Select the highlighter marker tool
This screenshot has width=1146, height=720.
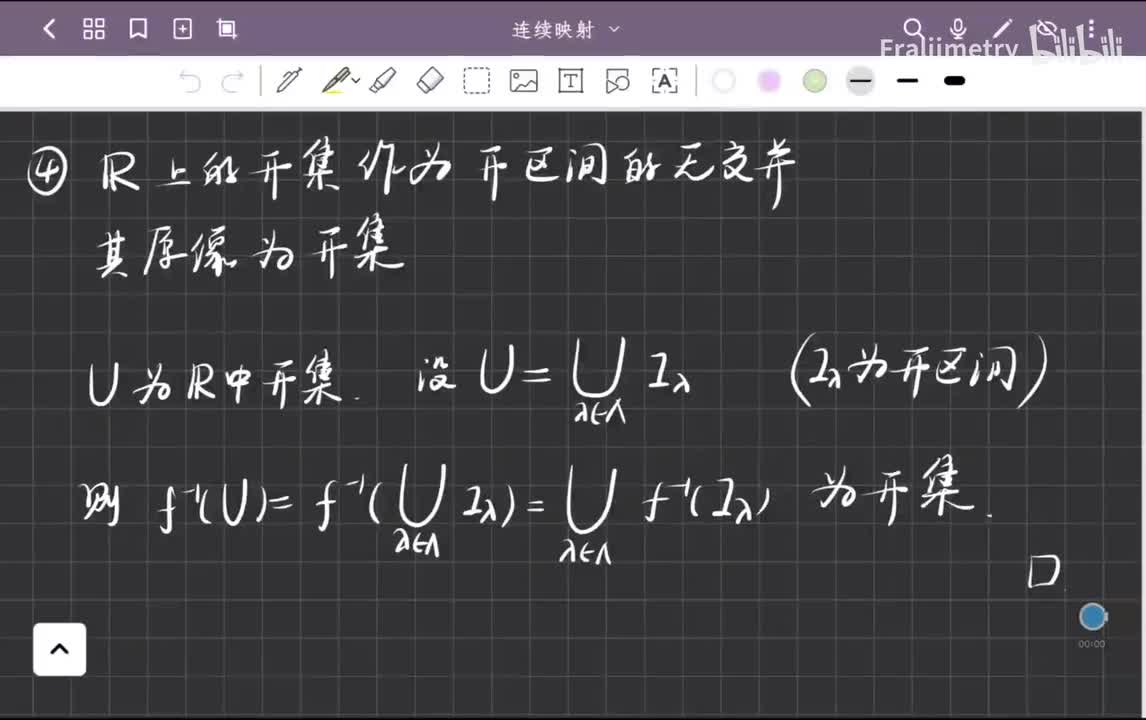(383, 80)
